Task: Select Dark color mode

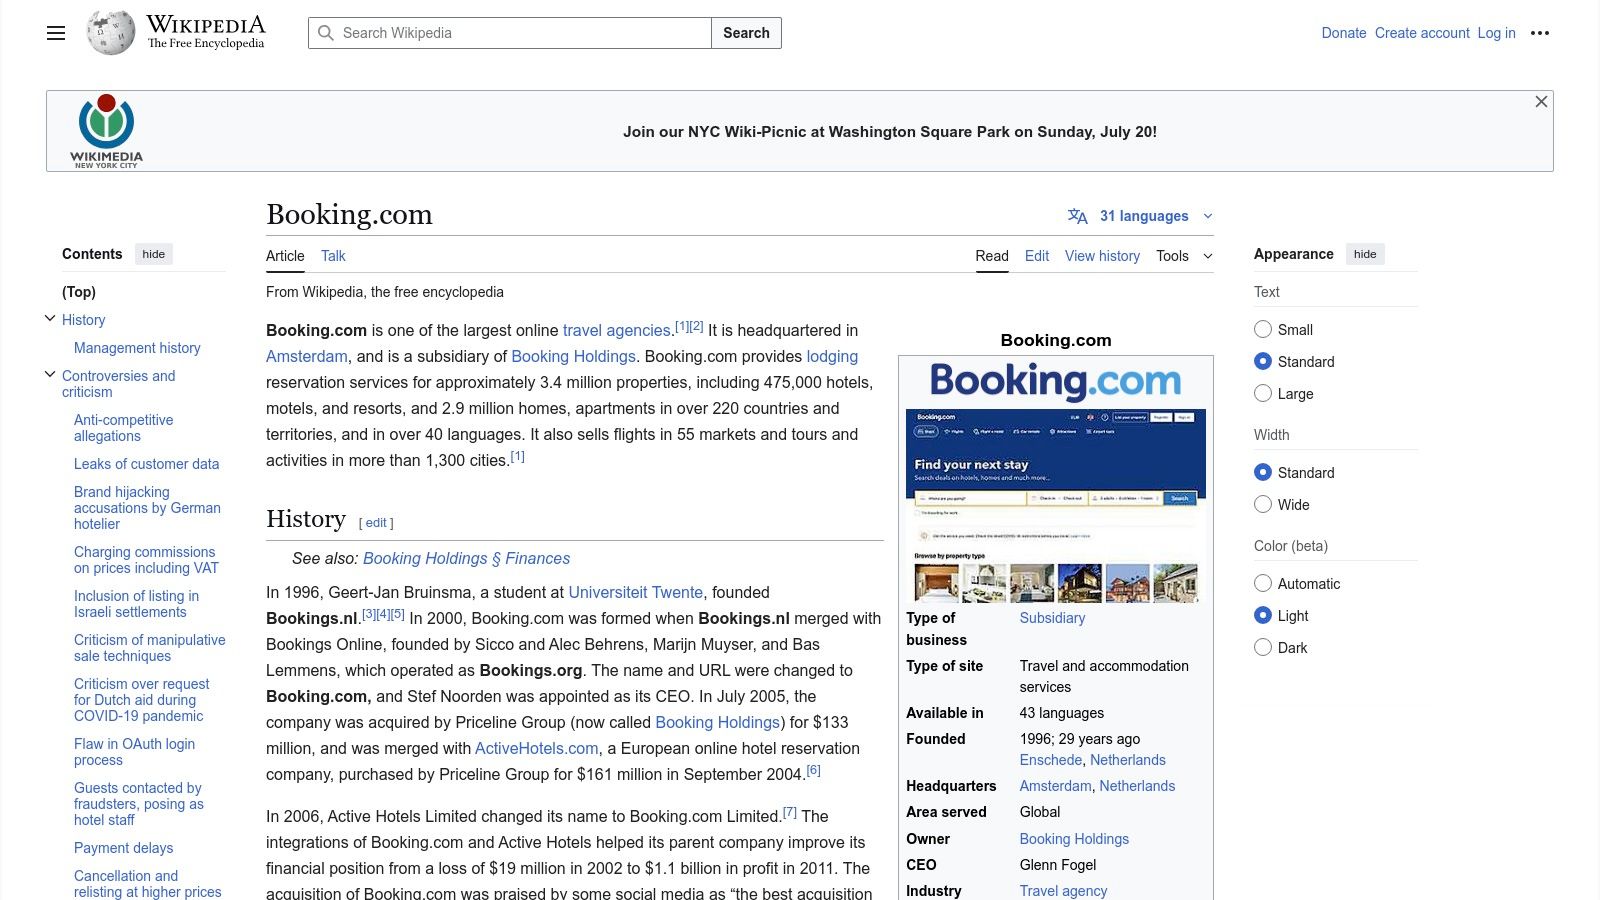Action: 1263,647
